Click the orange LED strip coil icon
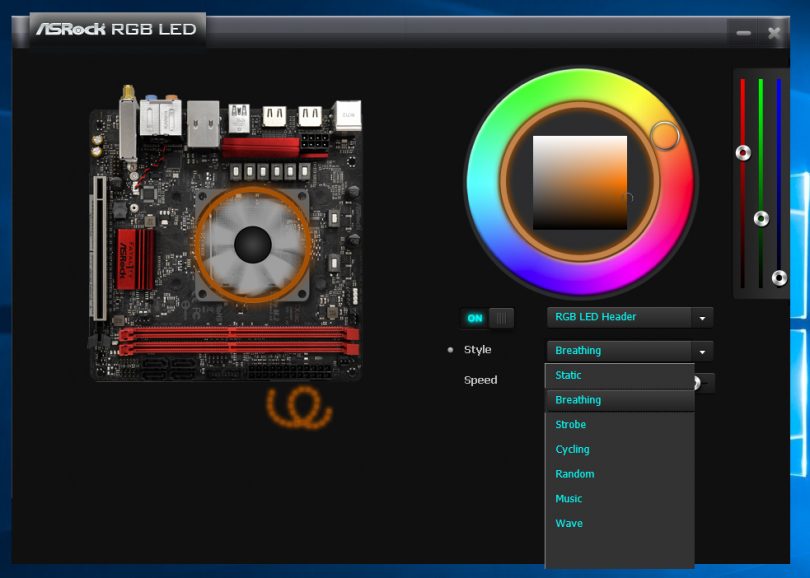Viewport: 810px width, 578px height. 299,408
